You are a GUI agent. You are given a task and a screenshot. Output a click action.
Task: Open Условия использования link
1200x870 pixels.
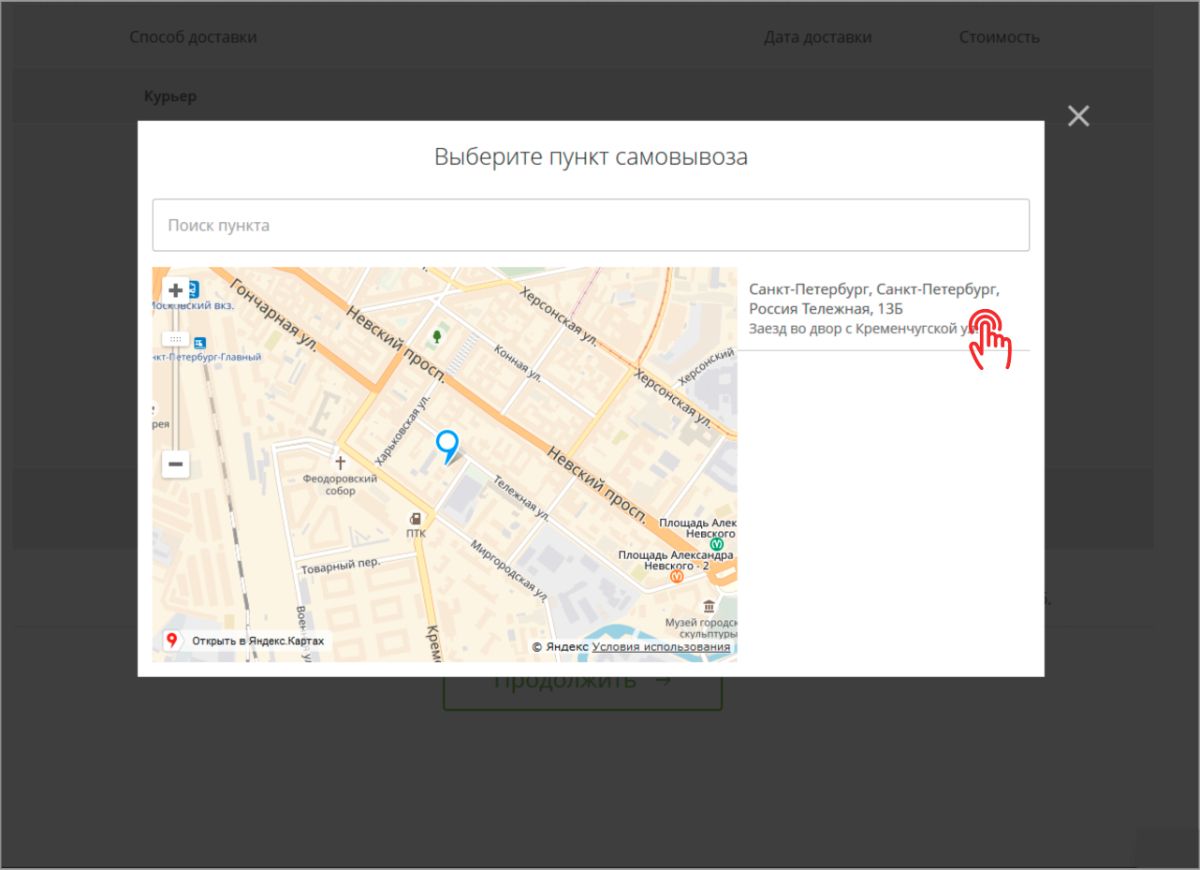pos(661,647)
